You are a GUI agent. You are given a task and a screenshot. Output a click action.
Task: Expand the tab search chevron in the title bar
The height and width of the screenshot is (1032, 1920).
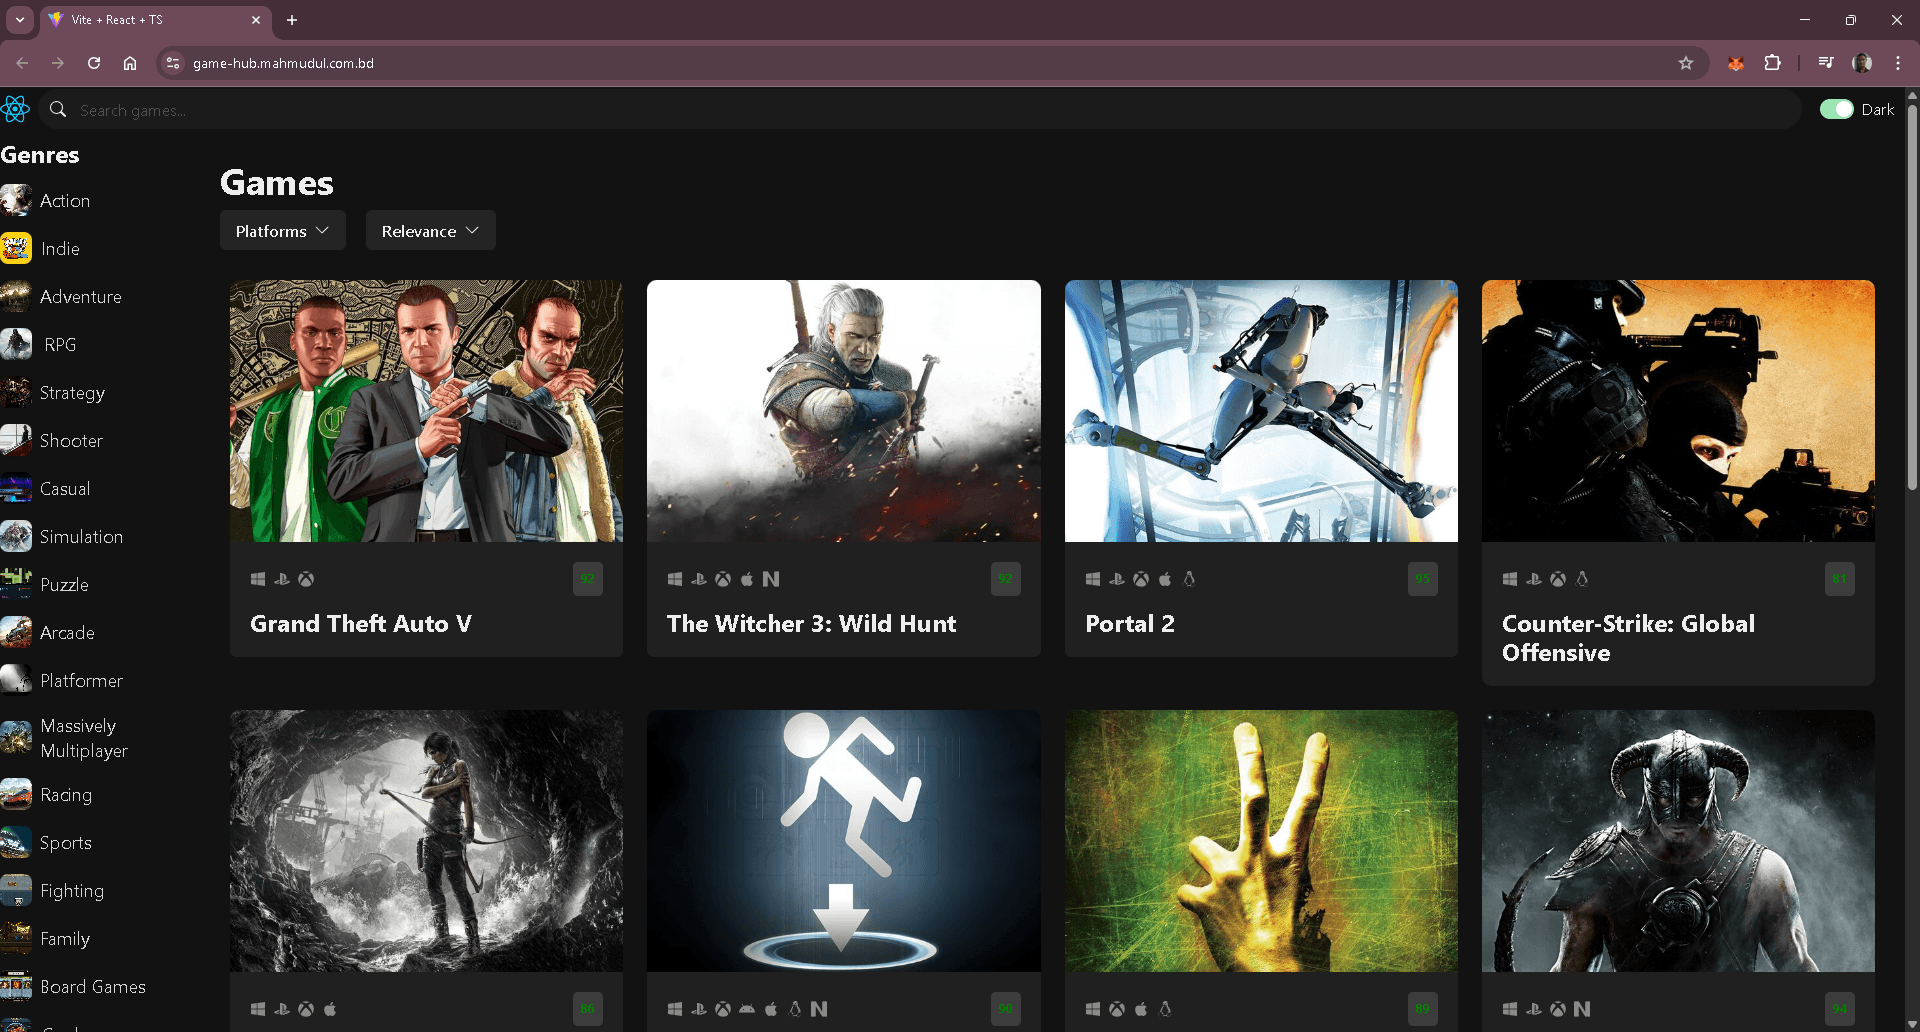(19, 19)
